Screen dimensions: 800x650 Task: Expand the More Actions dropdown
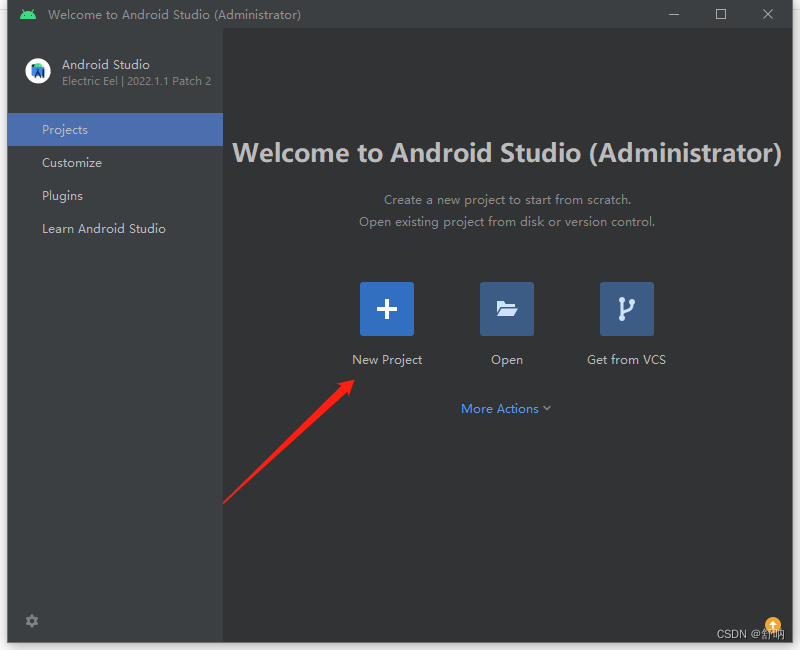point(506,409)
